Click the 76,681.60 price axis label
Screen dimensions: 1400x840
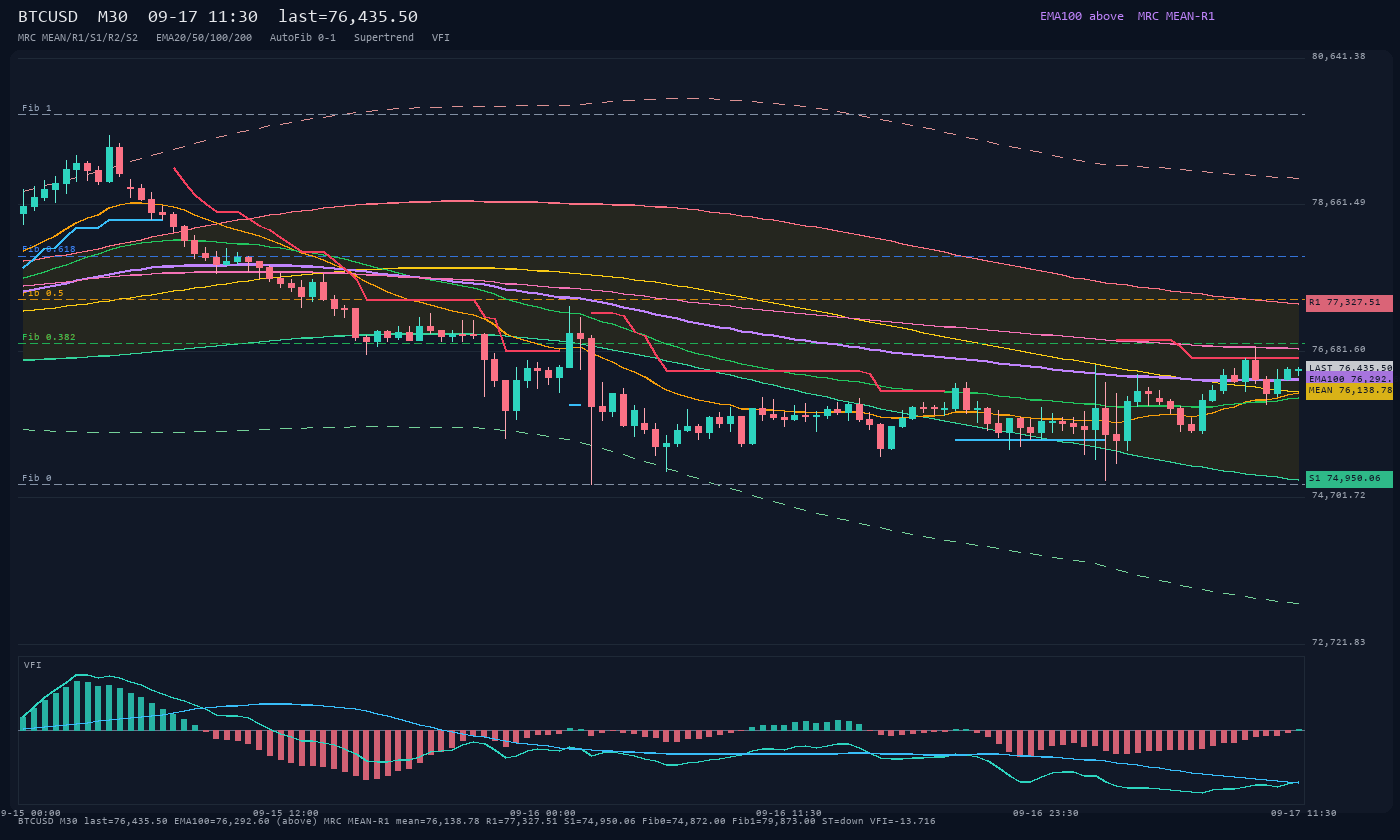coord(1338,349)
